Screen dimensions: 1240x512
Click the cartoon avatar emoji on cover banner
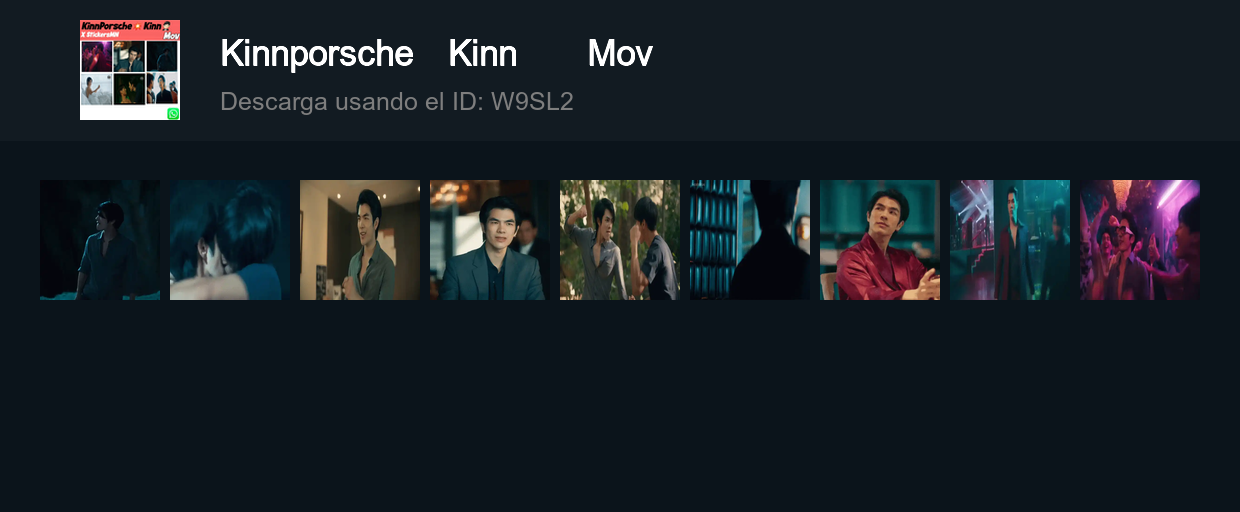tap(165, 26)
